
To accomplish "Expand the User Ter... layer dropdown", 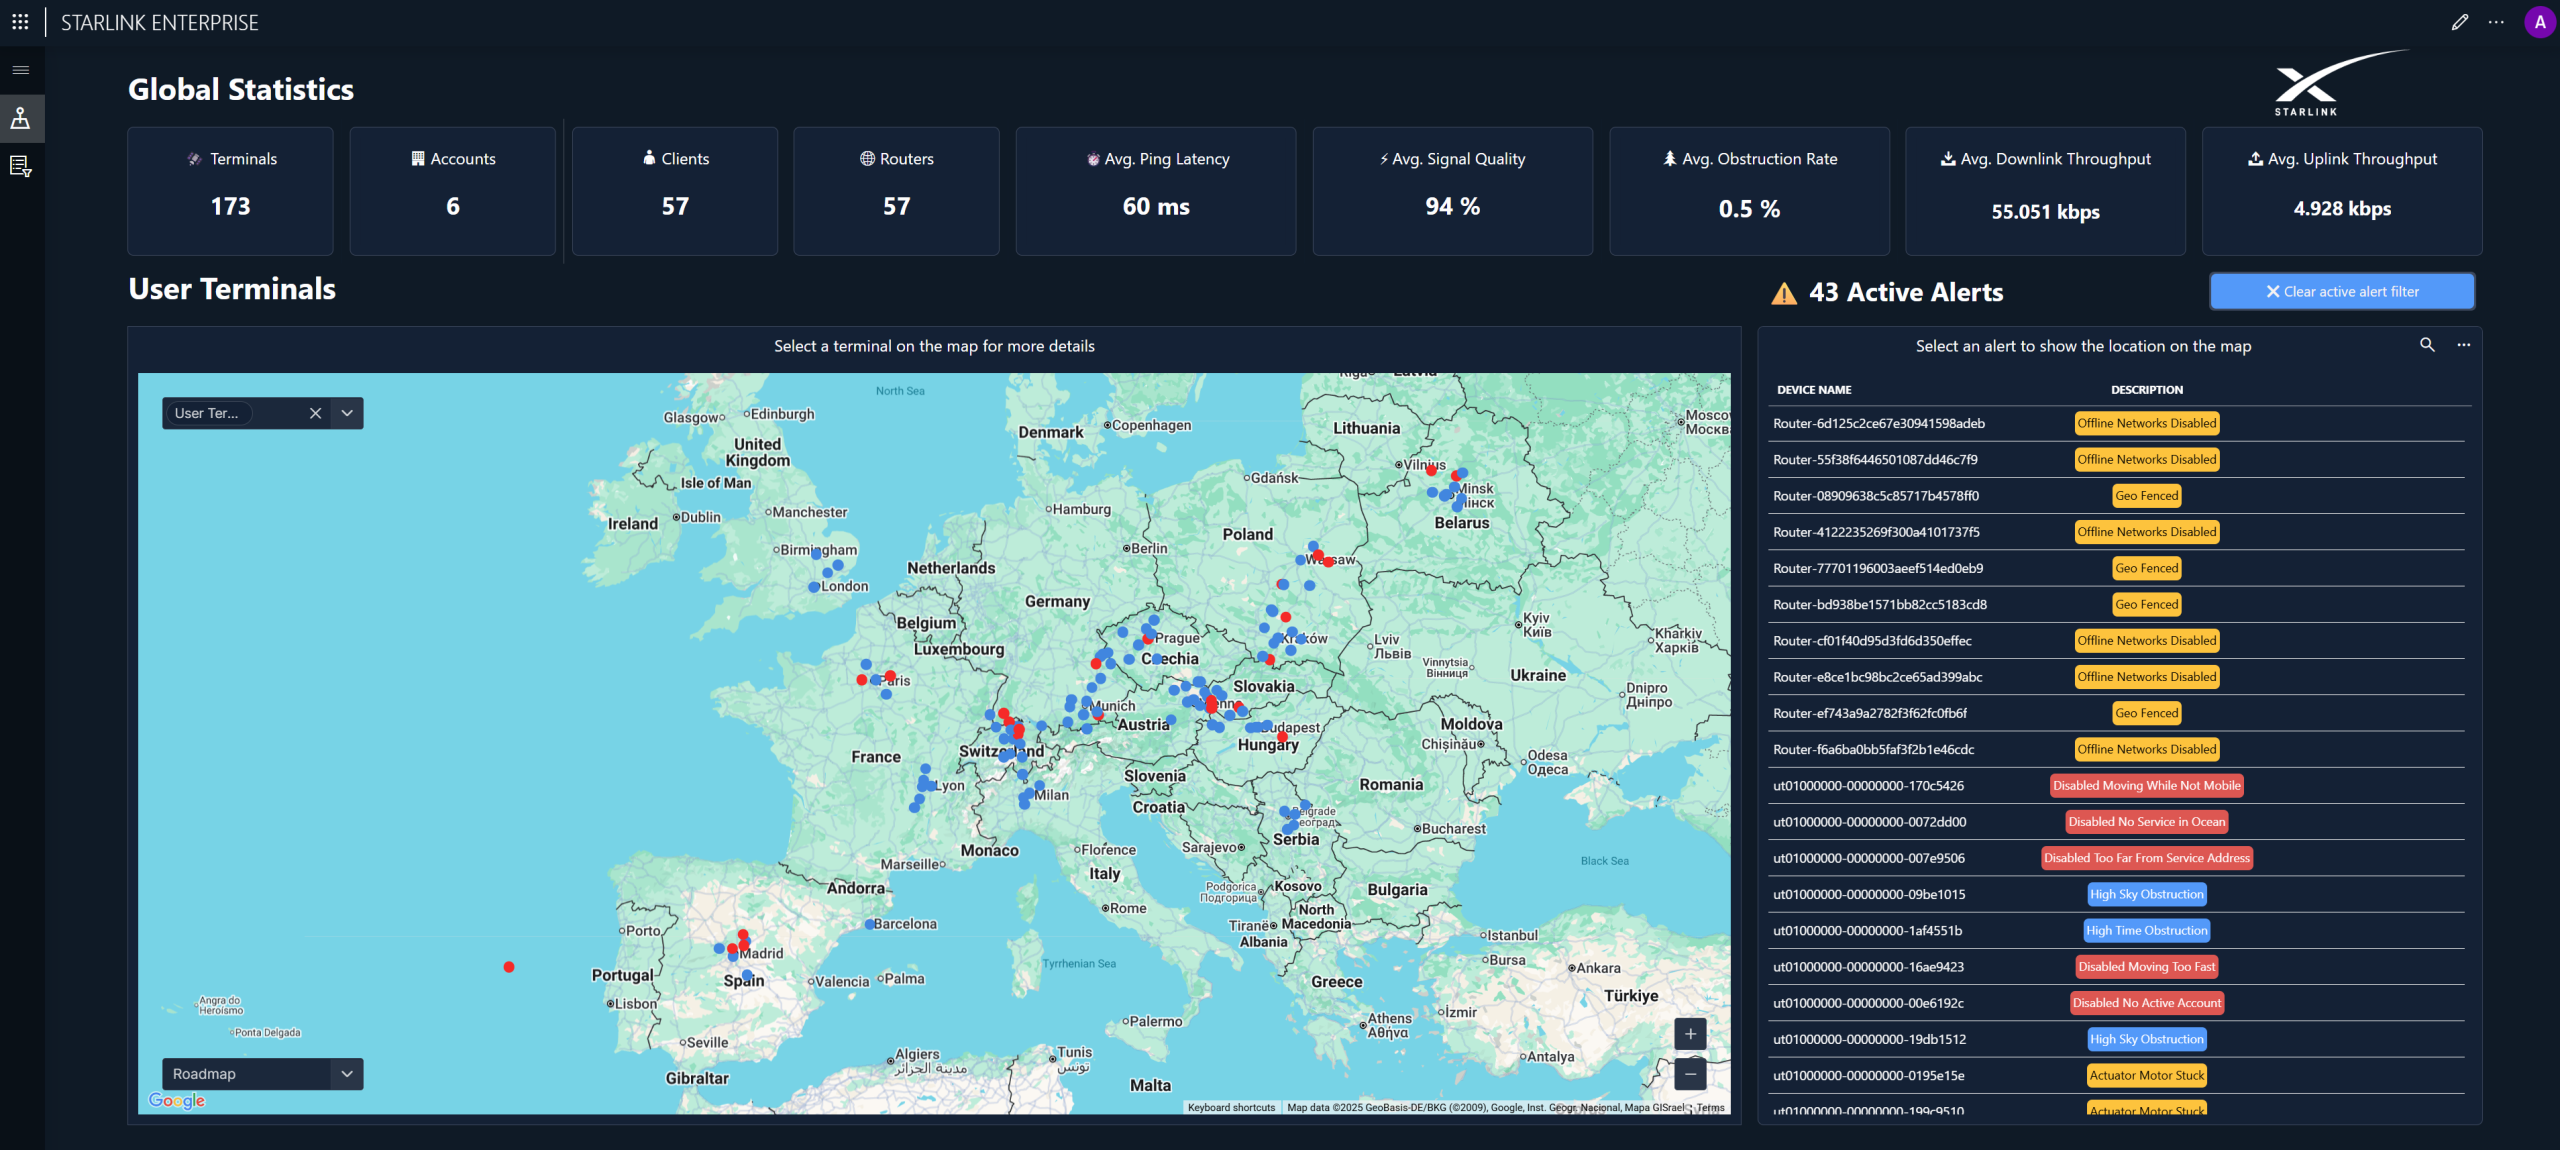I will [x=347, y=413].
